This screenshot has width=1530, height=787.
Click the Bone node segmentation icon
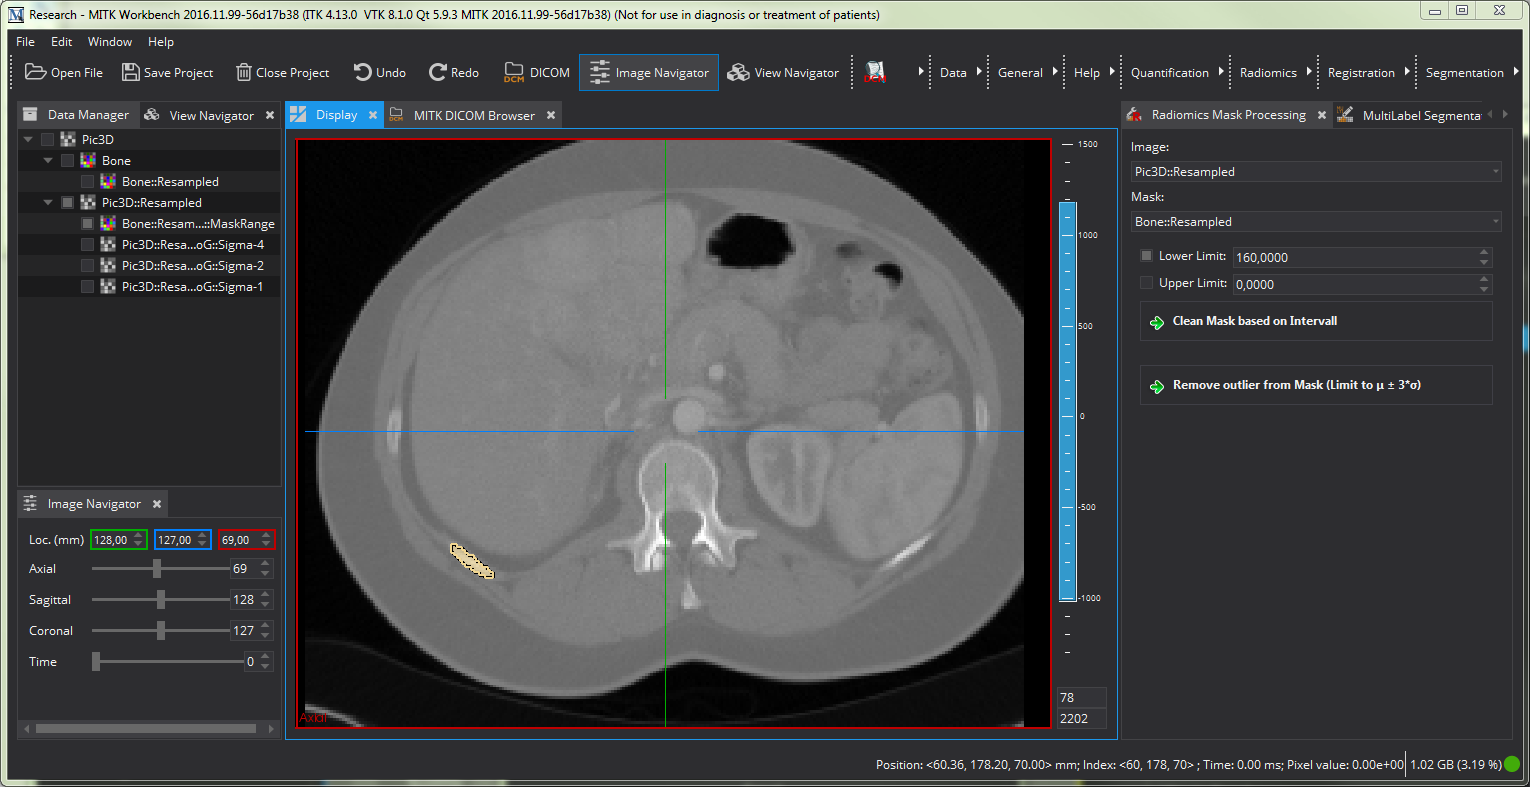[88, 160]
